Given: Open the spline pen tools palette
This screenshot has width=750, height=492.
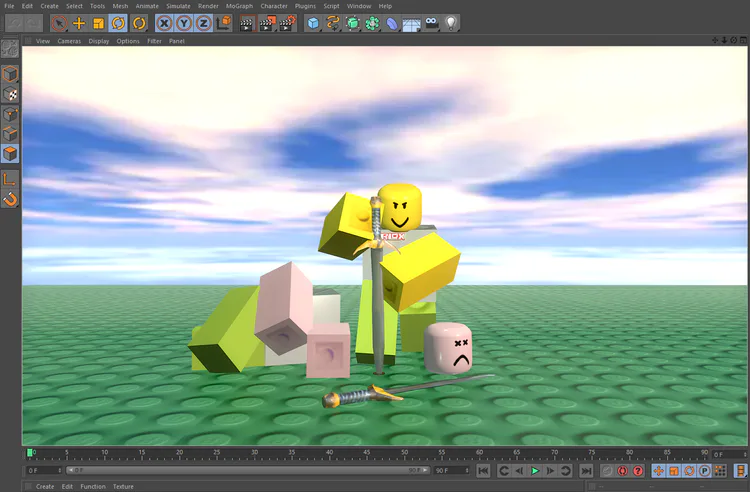Looking at the screenshot, I should point(332,23).
